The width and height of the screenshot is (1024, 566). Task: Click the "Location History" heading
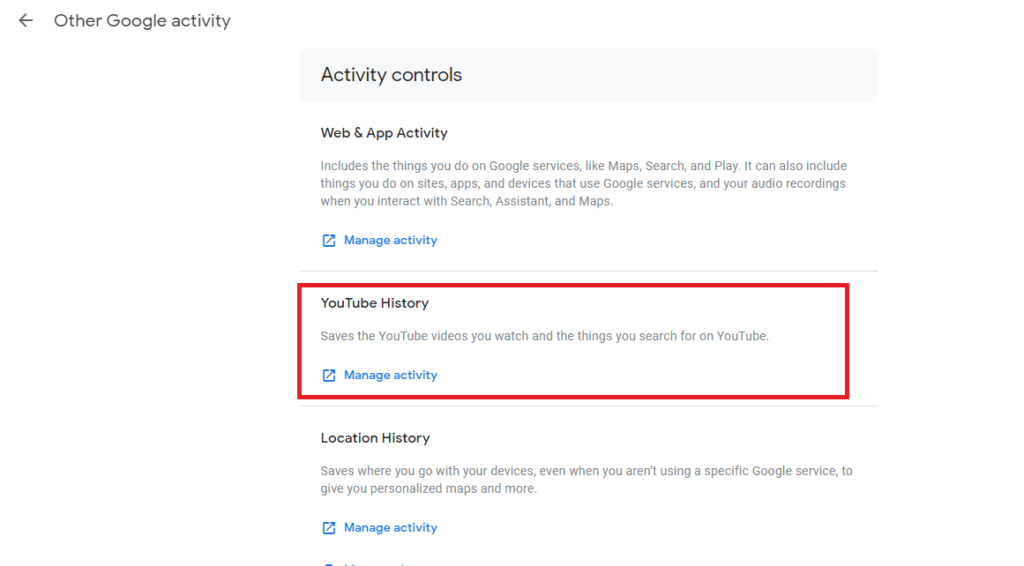click(376, 438)
